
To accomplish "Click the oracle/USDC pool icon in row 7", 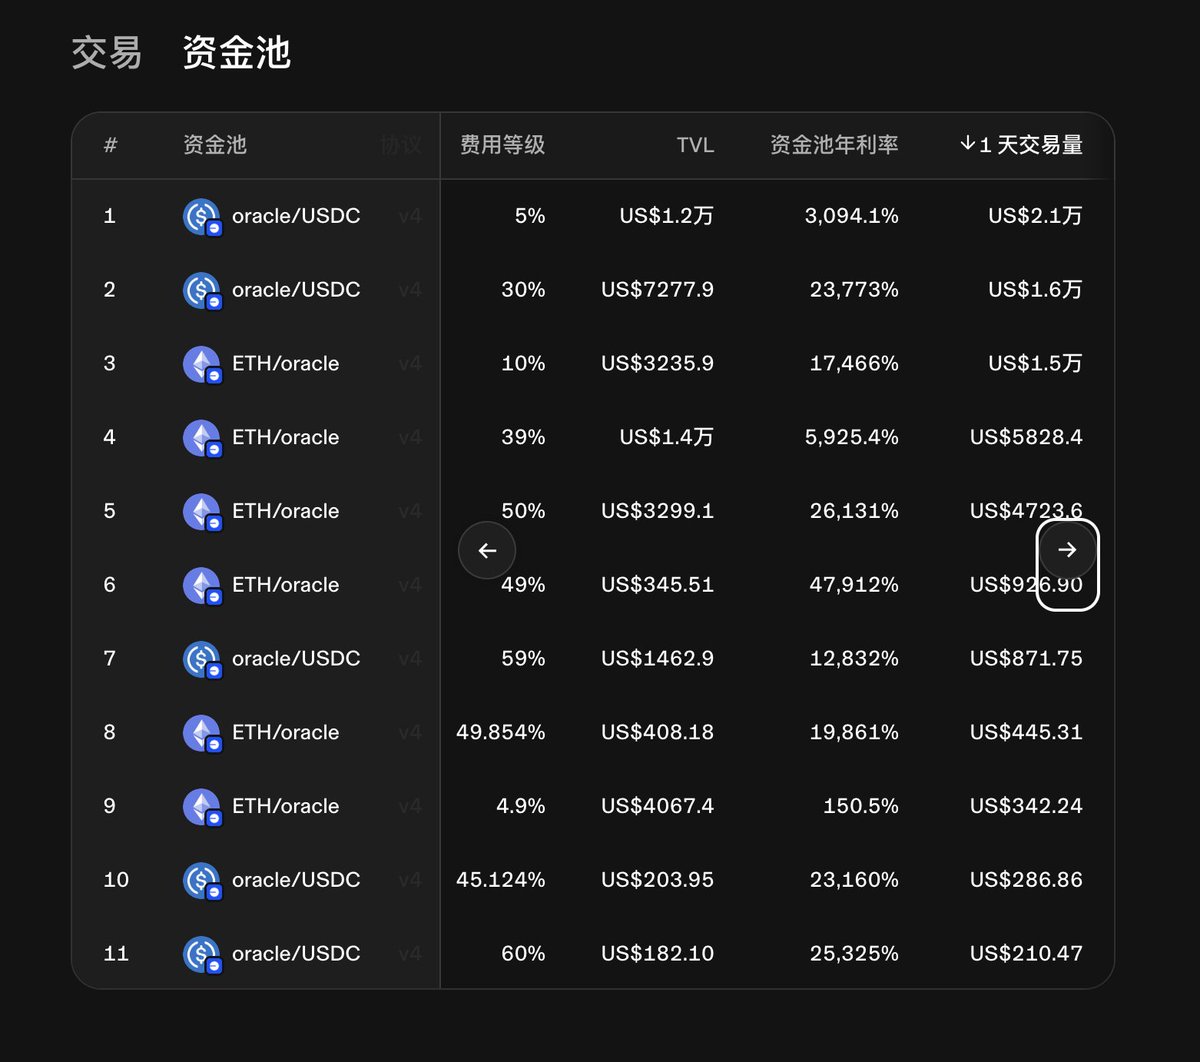I will pyautogui.click(x=202, y=658).
